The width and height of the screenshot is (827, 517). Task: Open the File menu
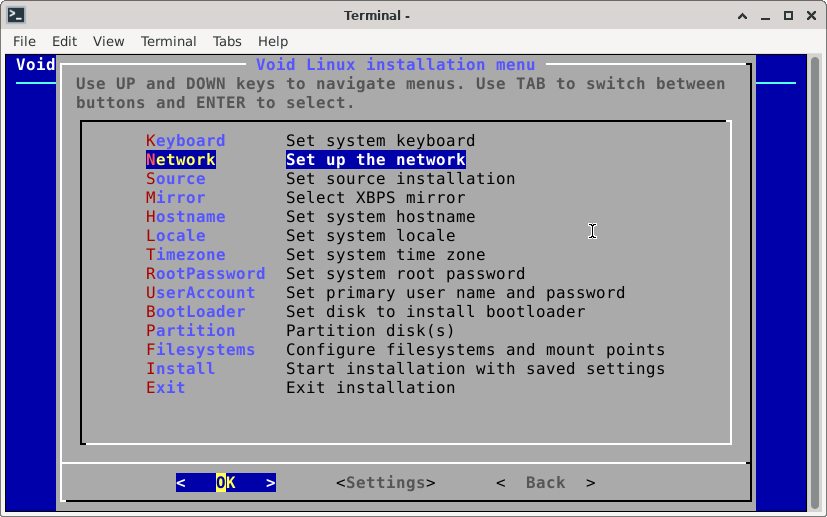[x=24, y=41]
